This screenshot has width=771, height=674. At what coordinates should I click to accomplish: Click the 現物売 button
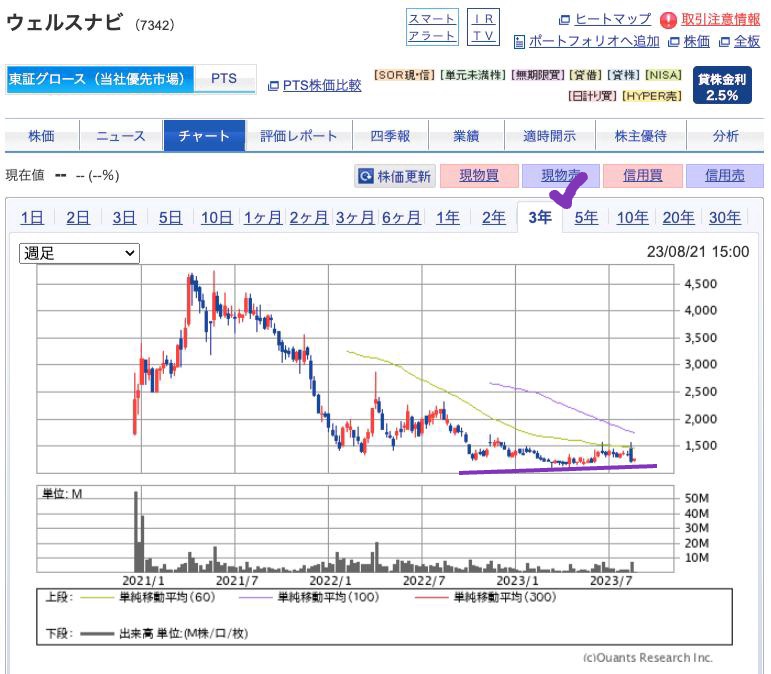tap(561, 176)
